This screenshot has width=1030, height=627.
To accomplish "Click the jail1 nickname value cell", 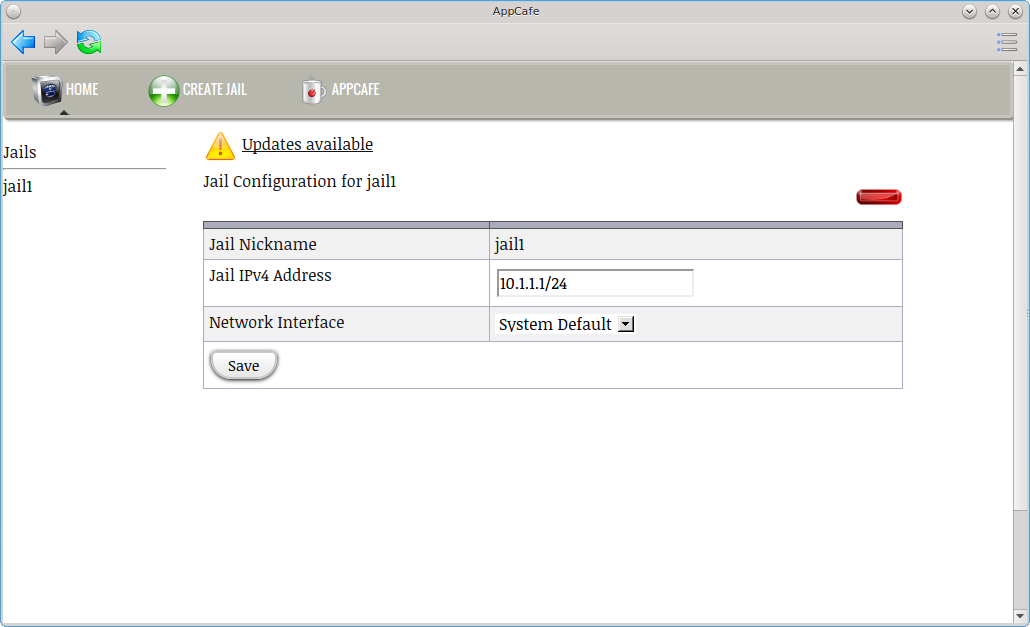I will [696, 244].
